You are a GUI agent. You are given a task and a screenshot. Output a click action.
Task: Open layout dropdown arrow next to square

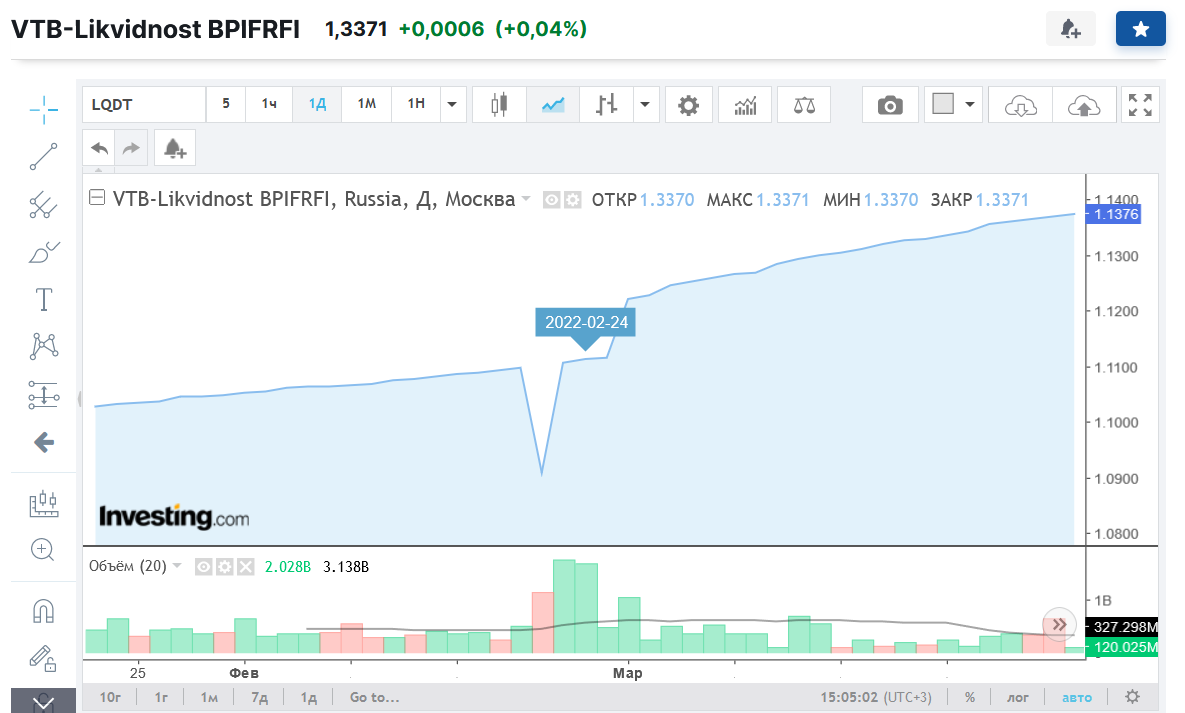point(970,104)
